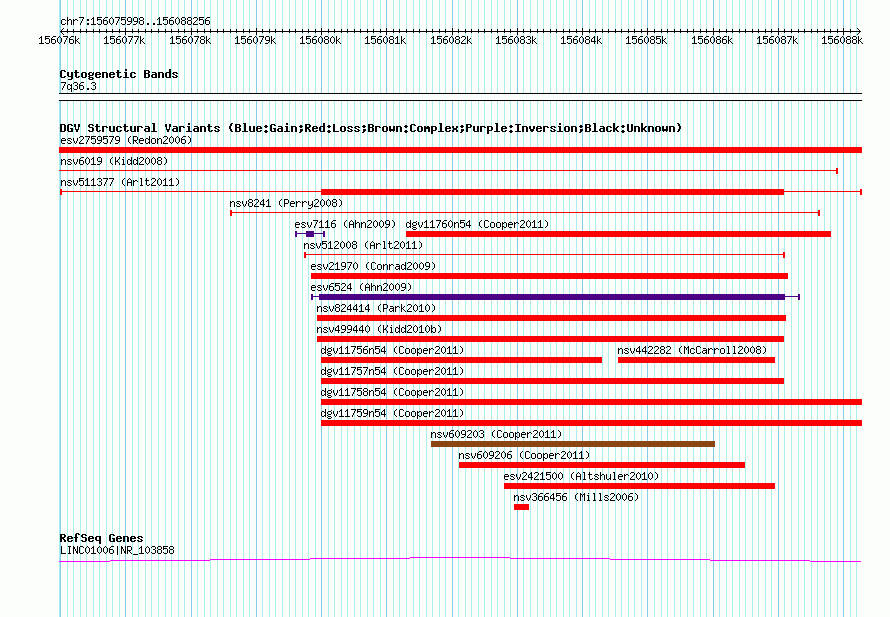Screen dimensions: 890x617
Task: Click the 156076k ruler tick label
Action: click(x=59, y=40)
